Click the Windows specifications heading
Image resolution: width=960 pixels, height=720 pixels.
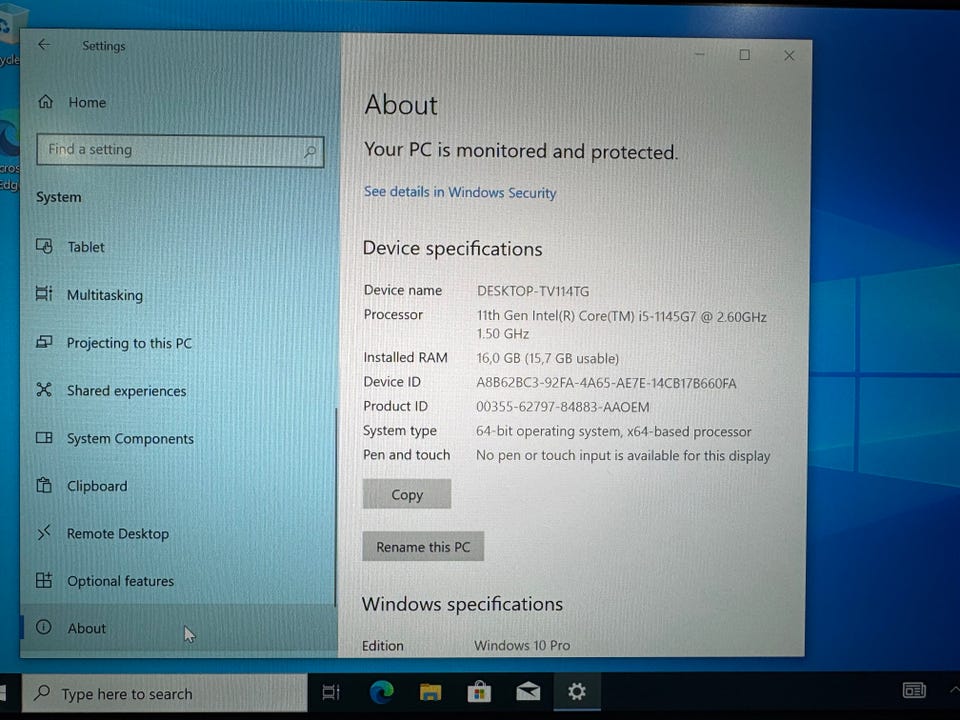pyautogui.click(x=462, y=604)
